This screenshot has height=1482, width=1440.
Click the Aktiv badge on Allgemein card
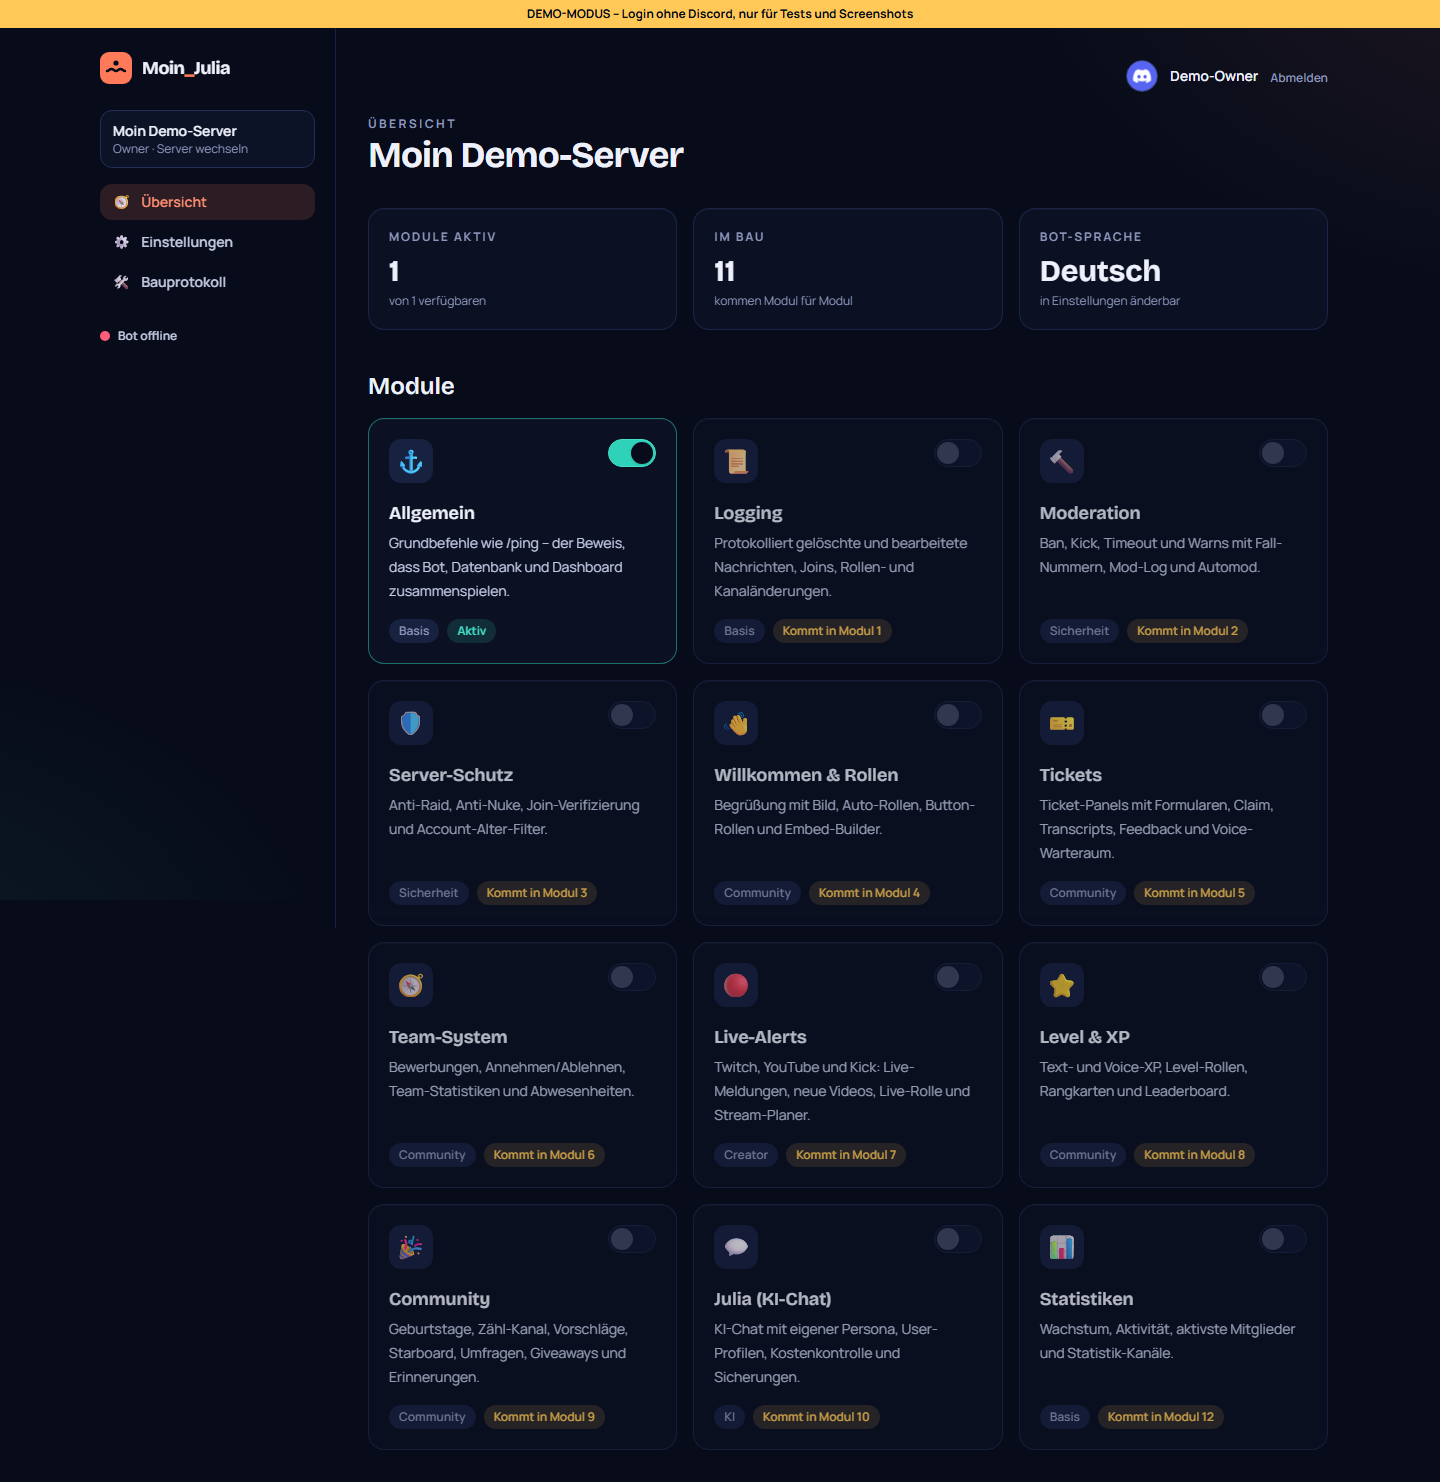[472, 631]
